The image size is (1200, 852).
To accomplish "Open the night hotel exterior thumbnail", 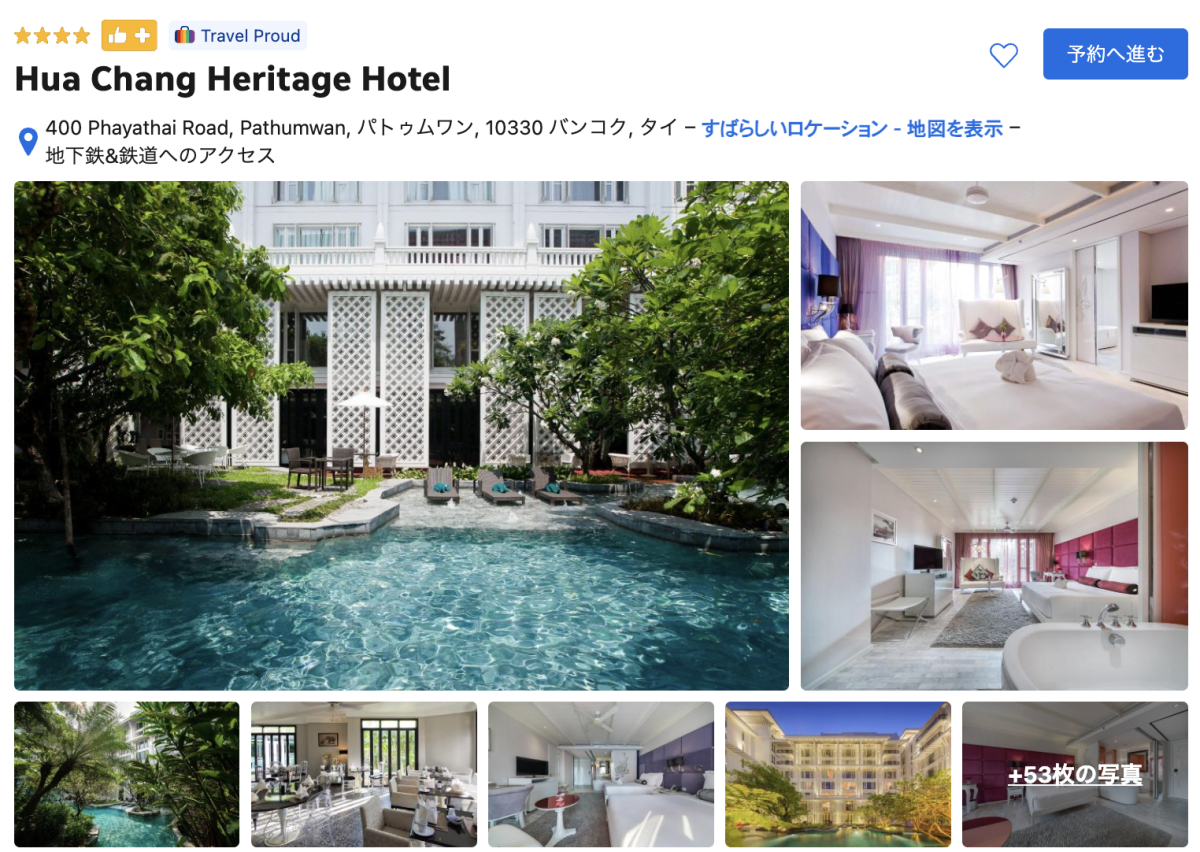I will (838, 775).
